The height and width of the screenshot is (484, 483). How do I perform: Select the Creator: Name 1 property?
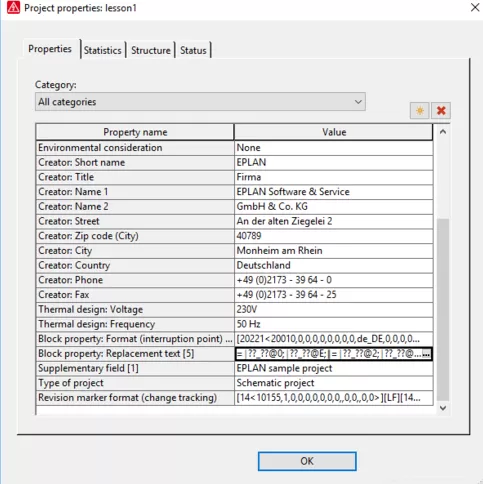point(135,192)
